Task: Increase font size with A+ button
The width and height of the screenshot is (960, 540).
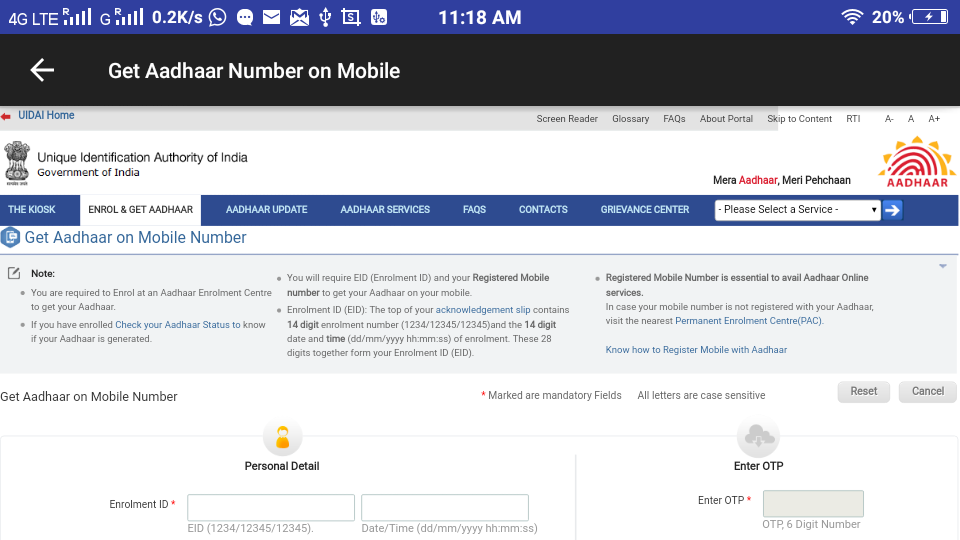Action: point(934,119)
